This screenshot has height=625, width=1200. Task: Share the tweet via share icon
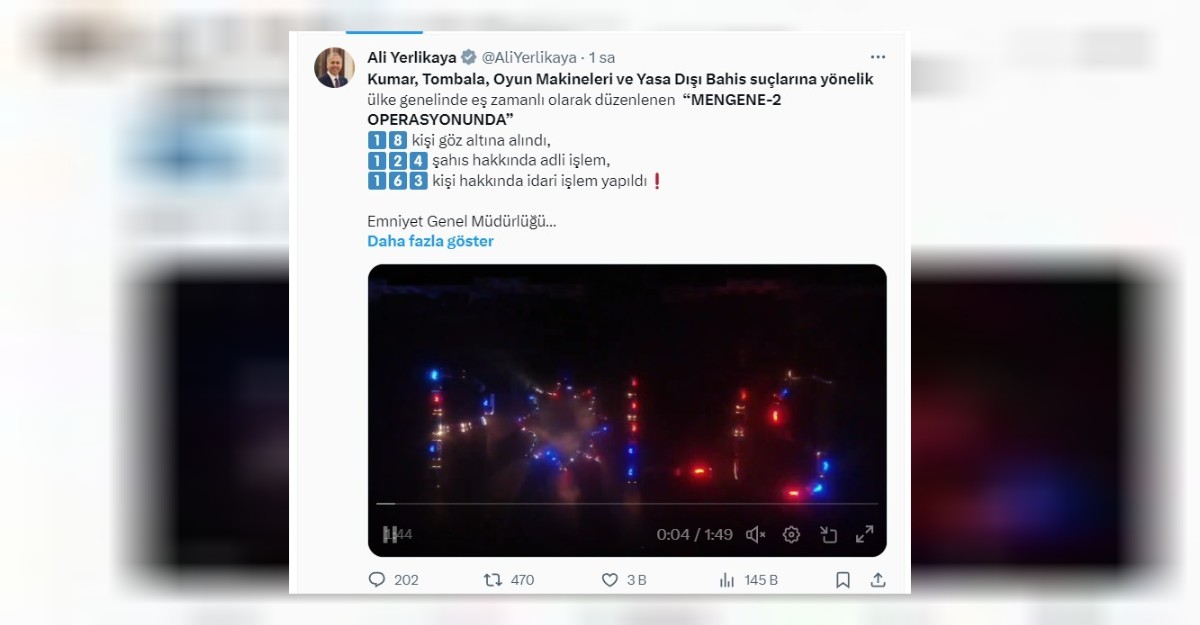[878, 580]
